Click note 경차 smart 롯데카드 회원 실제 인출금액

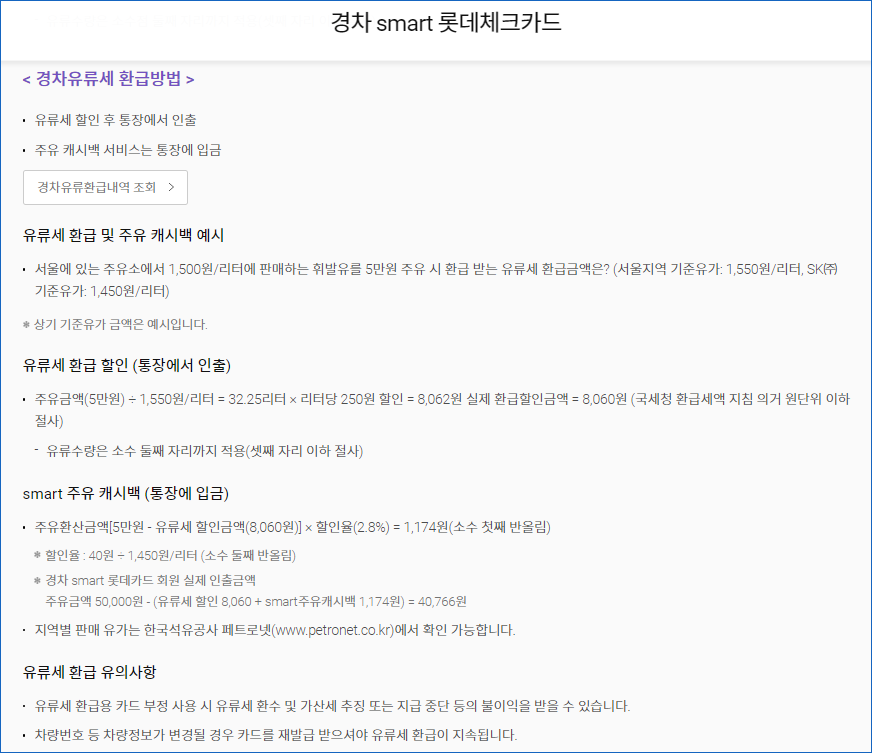pos(150,581)
